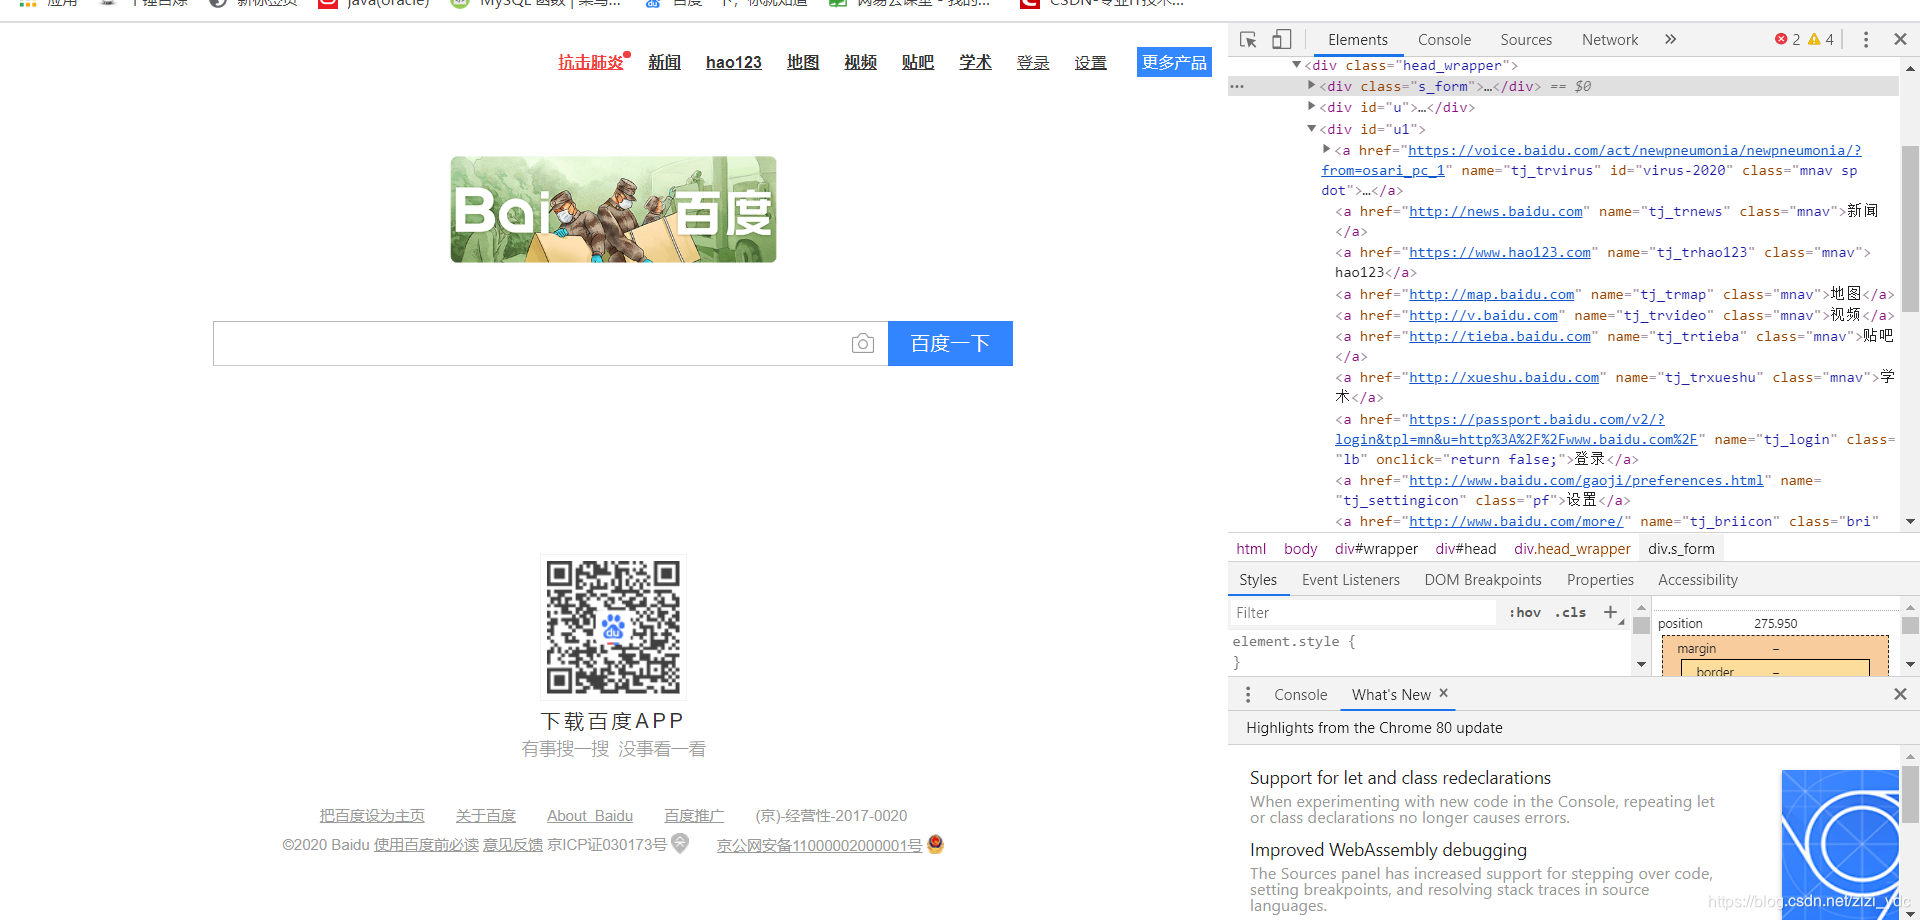Switch to the Console tab

1443,39
